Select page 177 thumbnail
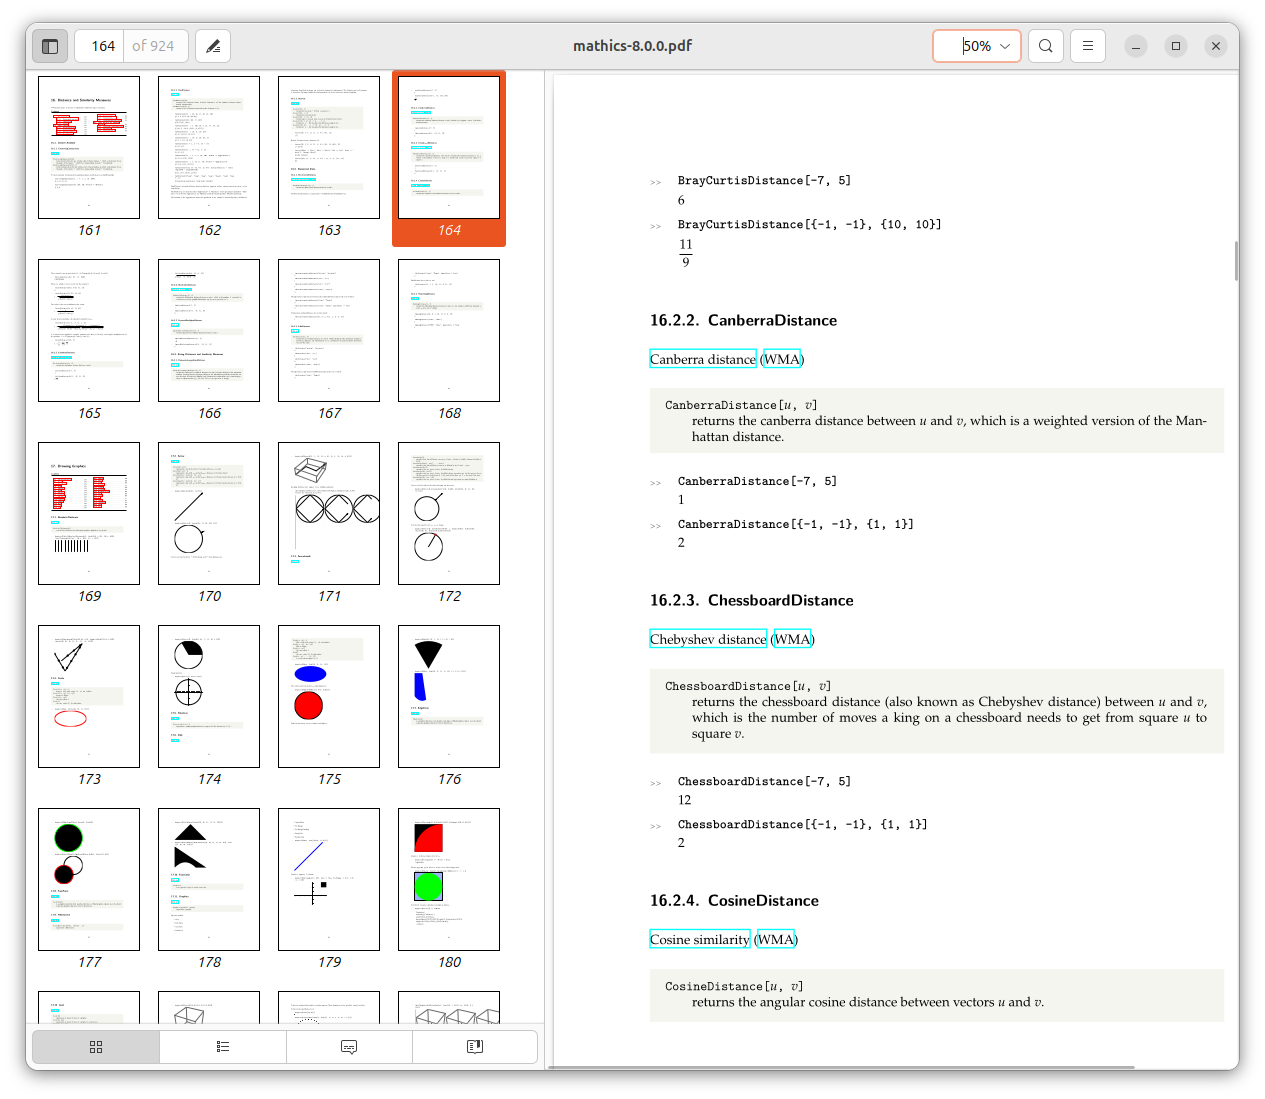The height and width of the screenshot is (1099, 1265). [89, 880]
